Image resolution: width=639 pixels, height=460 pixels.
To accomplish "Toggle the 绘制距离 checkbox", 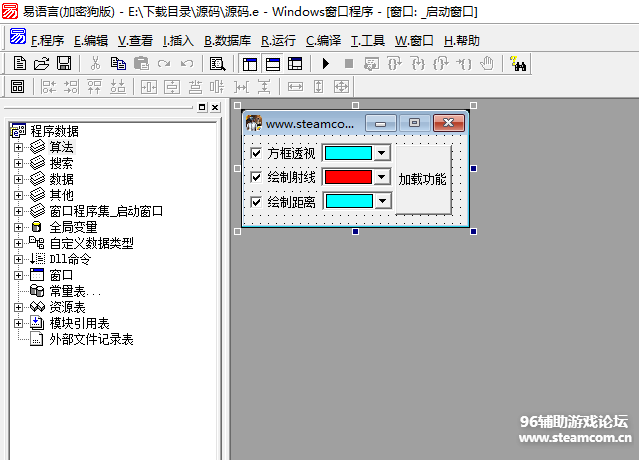I will (x=255, y=201).
